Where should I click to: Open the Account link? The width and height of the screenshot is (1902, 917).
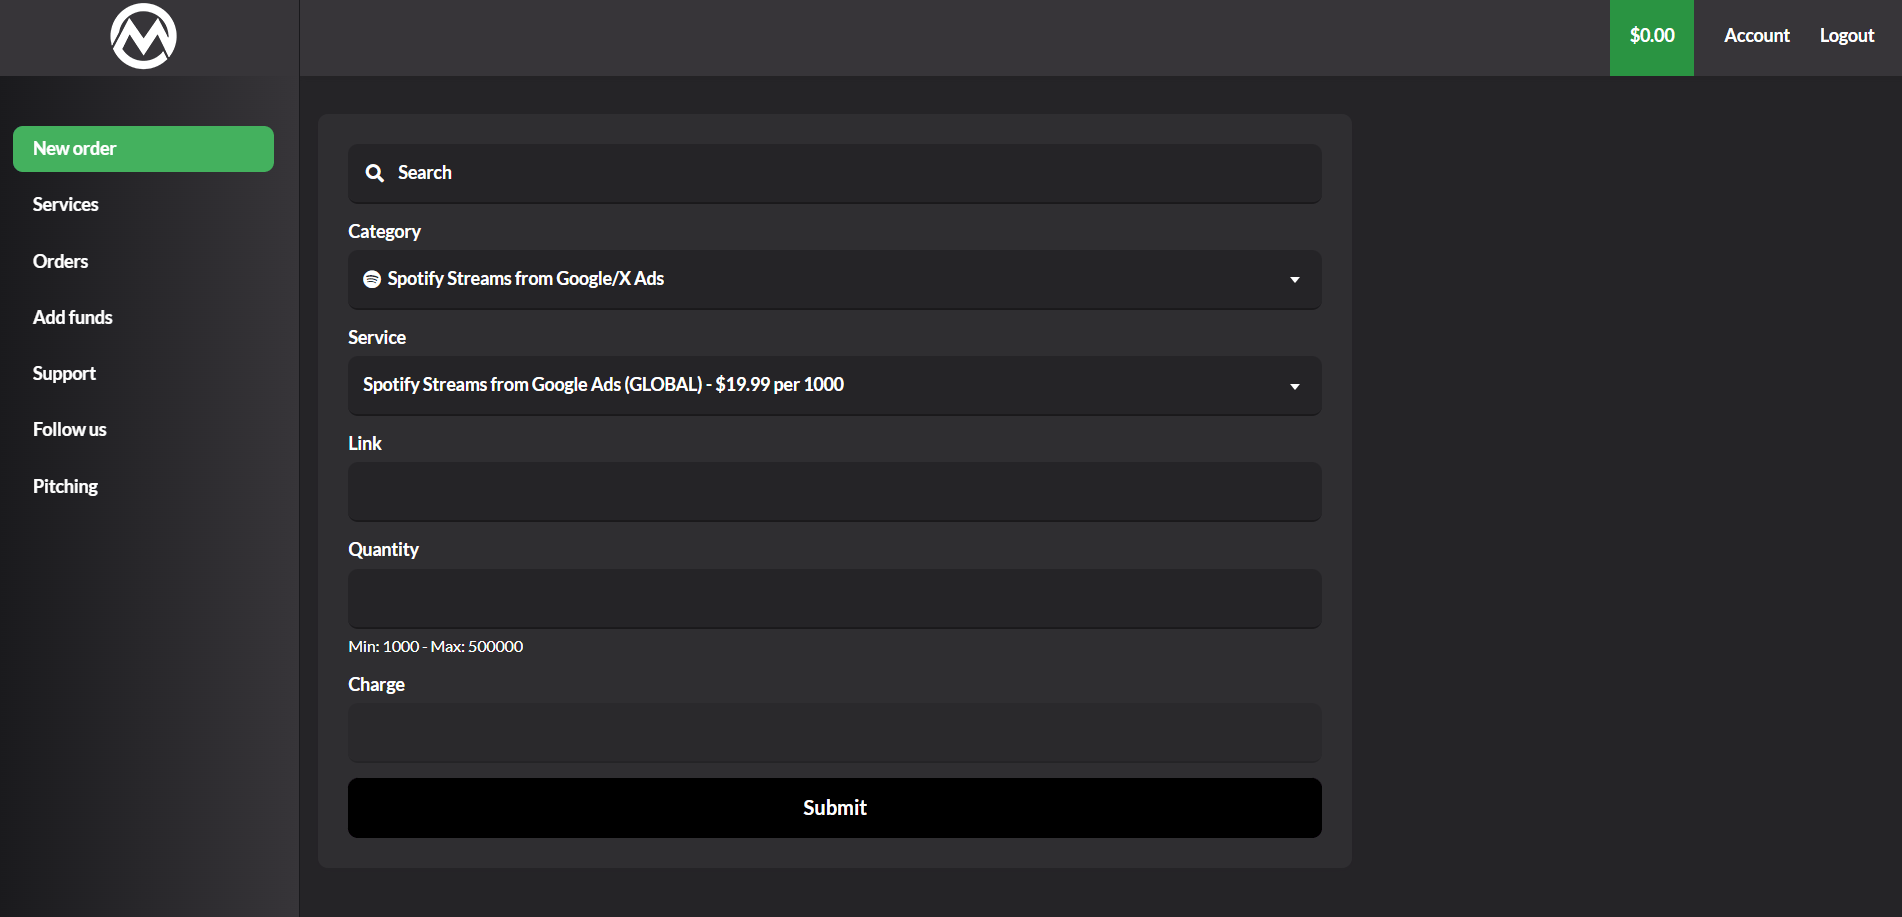click(x=1756, y=36)
